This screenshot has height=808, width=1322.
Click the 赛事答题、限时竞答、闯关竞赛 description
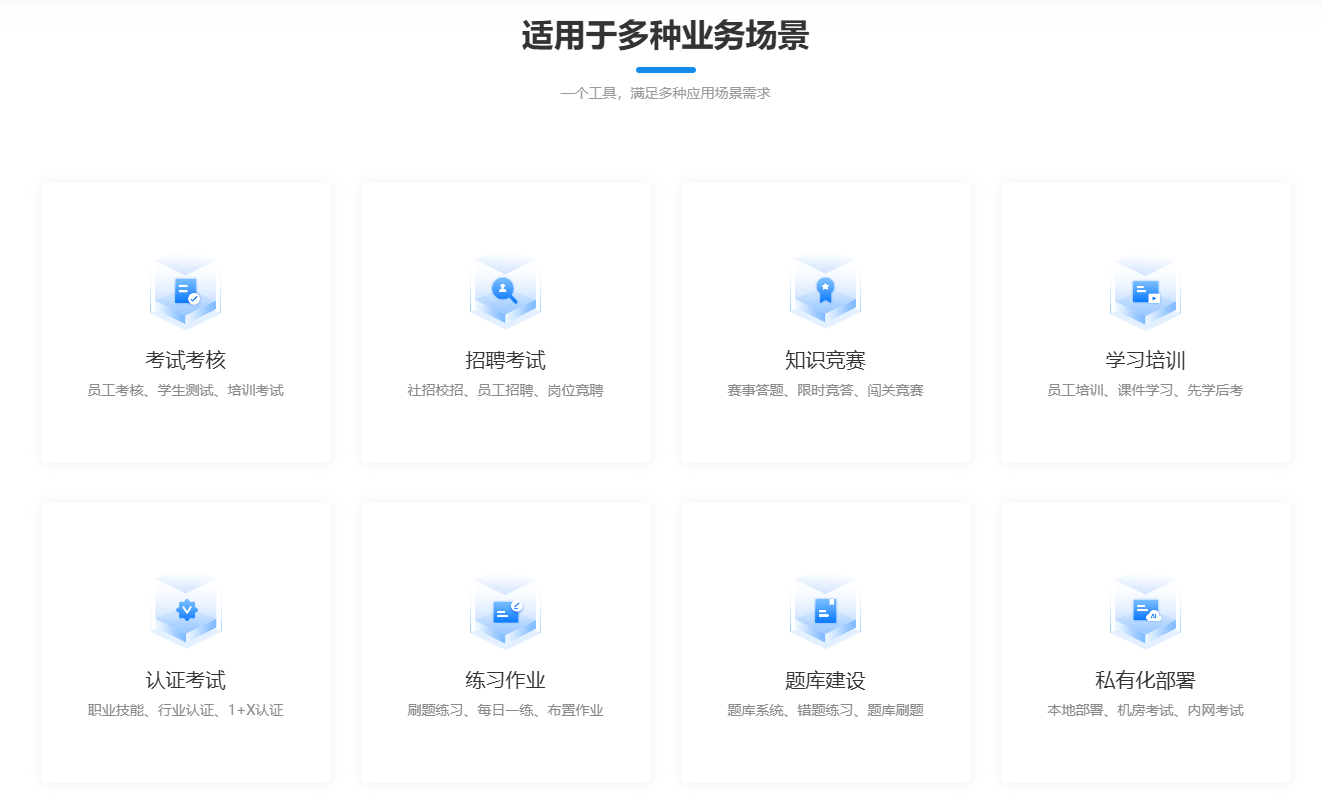click(825, 390)
